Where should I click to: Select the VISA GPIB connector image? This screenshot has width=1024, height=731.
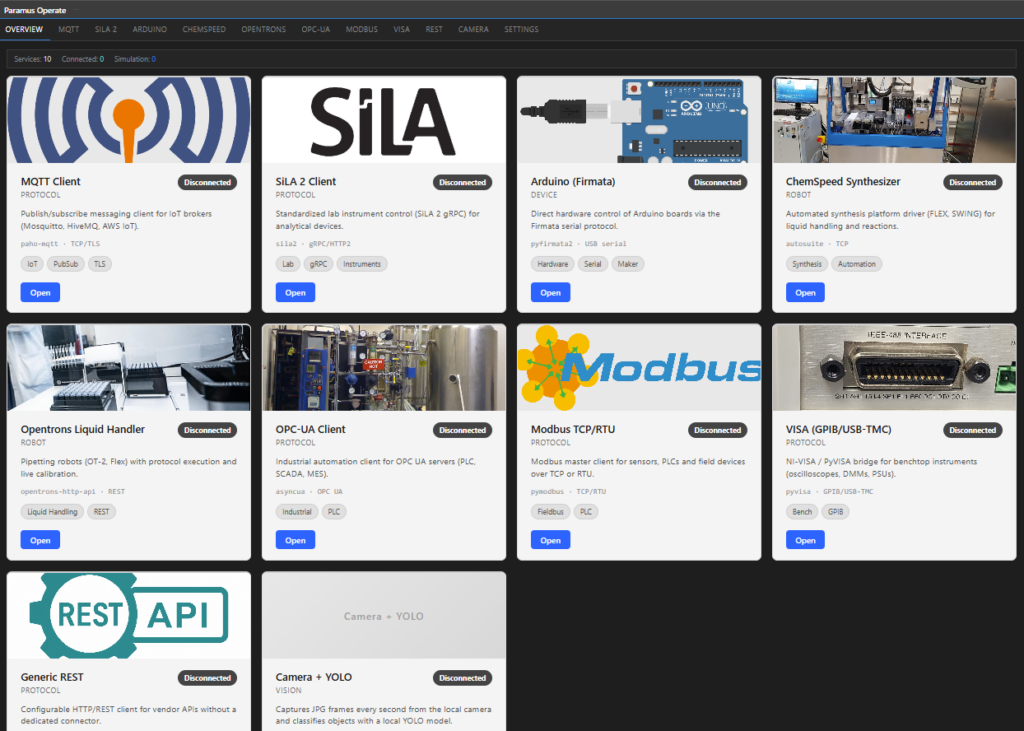tap(894, 367)
